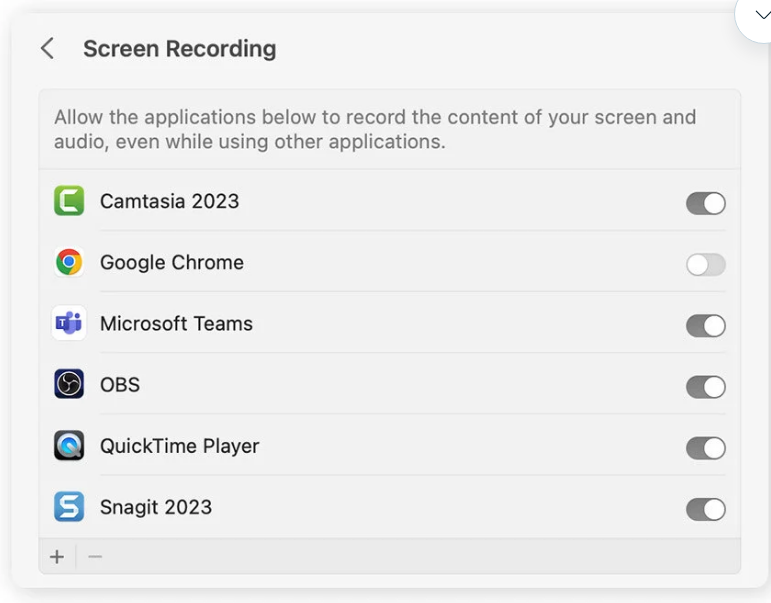This screenshot has height=603, width=771.
Task: Select the Google Chrome name label
Action: coord(172,263)
